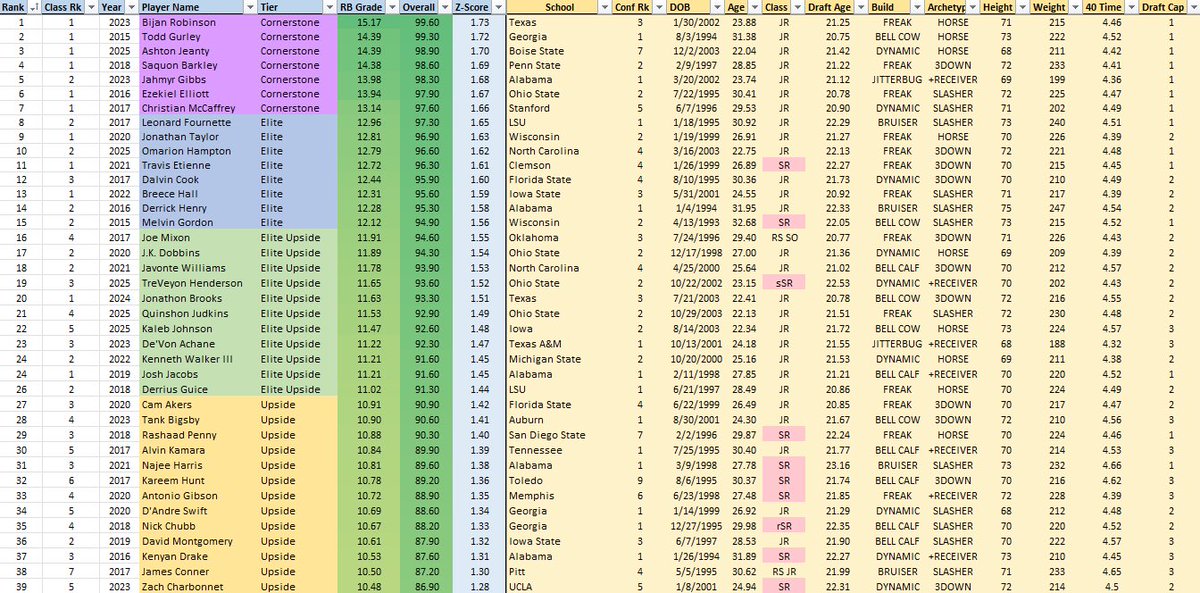Open the Tier column filter dropdown
This screenshot has width=1200, height=593.
tap(331, 7)
